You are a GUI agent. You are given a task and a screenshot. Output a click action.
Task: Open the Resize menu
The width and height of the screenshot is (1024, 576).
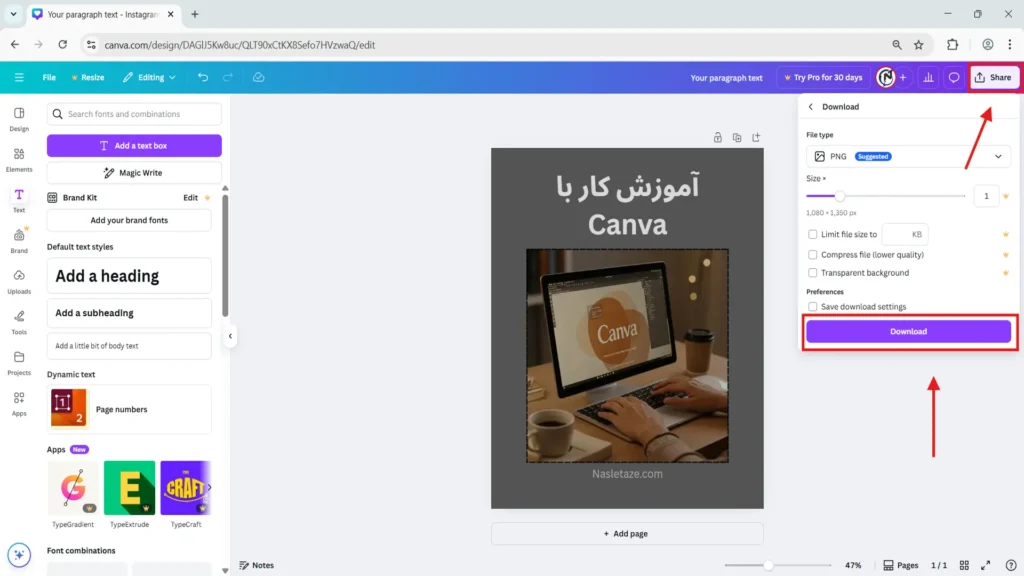tap(88, 77)
